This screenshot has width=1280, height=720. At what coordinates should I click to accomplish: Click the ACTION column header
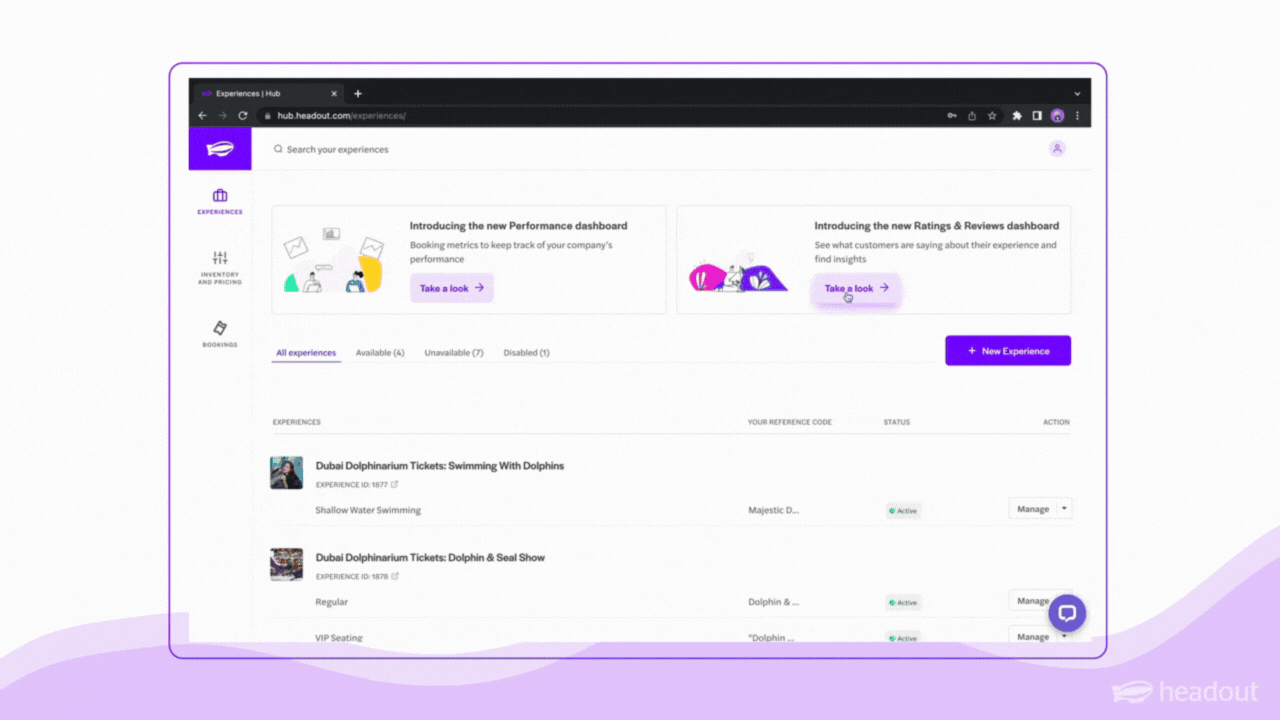point(1056,422)
